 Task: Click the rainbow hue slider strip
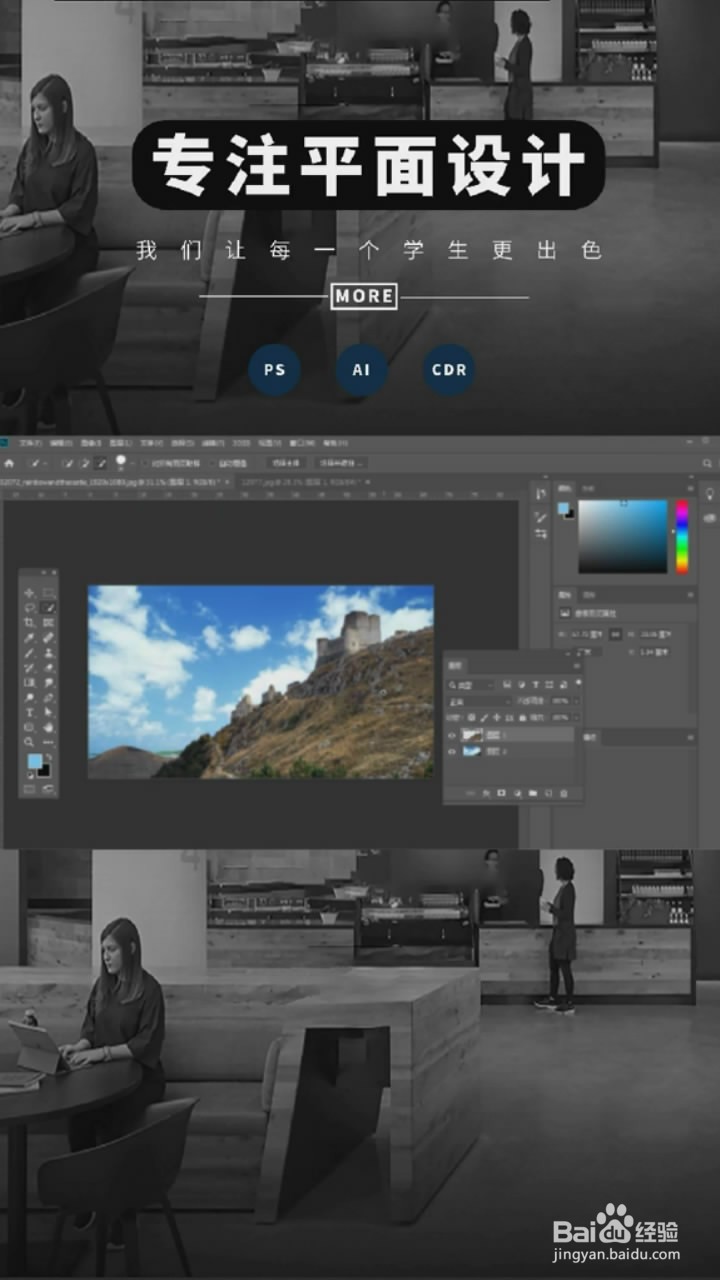(x=682, y=536)
